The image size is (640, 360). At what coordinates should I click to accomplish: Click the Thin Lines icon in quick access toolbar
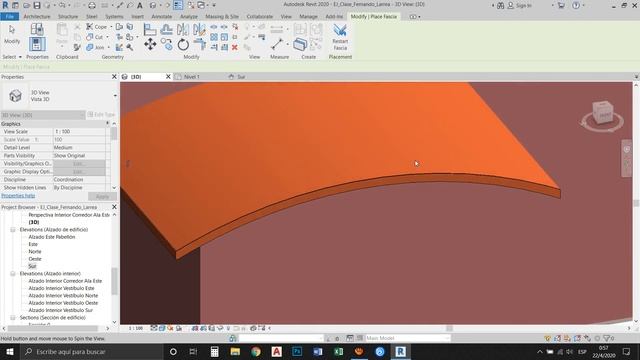click(x=178, y=5)
